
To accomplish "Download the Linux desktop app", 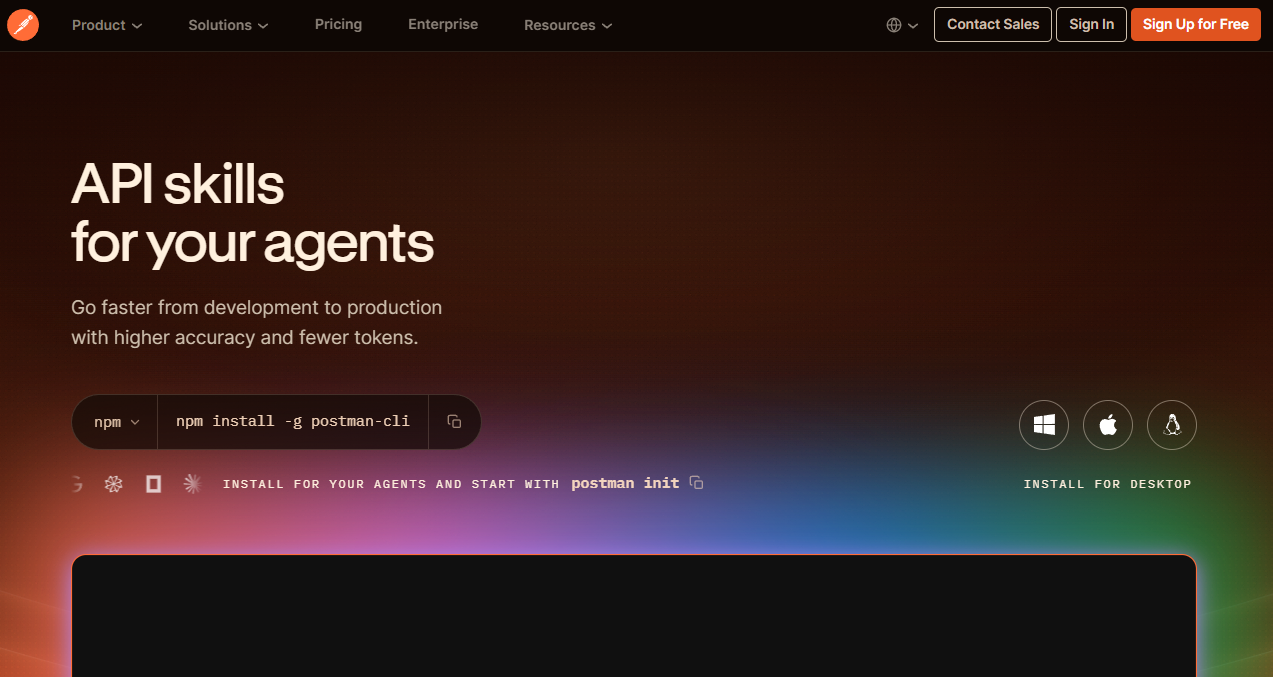I will point(1172,425).
